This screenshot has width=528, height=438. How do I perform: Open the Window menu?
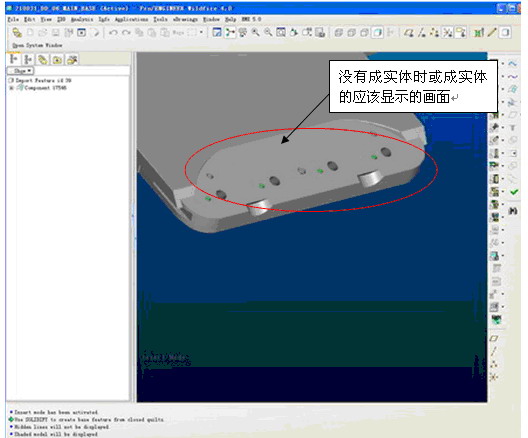(x=211, y=19)
